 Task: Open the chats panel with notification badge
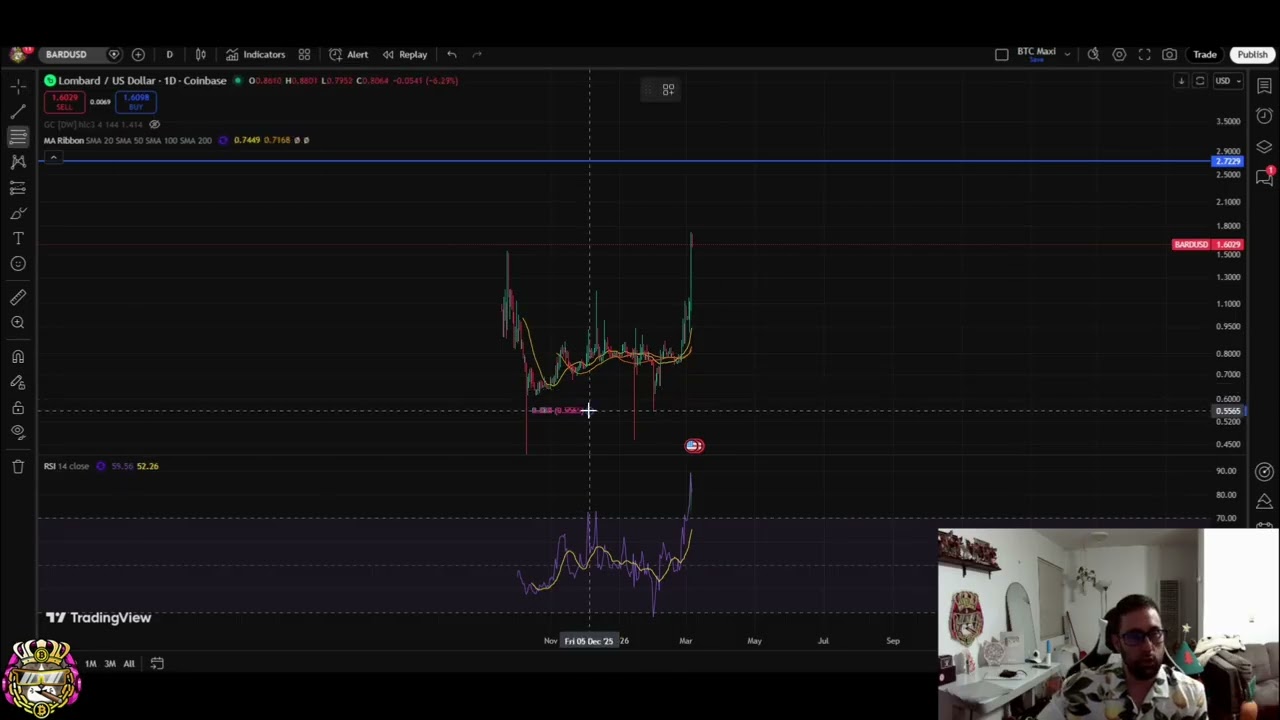(1265, 177)
